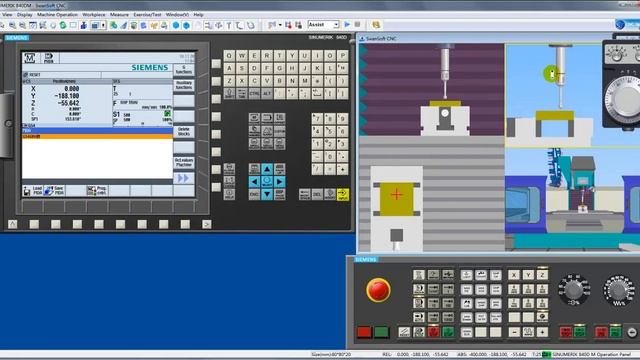
Task: Click the SELECT key between arrows
Action: pos(267,181)
